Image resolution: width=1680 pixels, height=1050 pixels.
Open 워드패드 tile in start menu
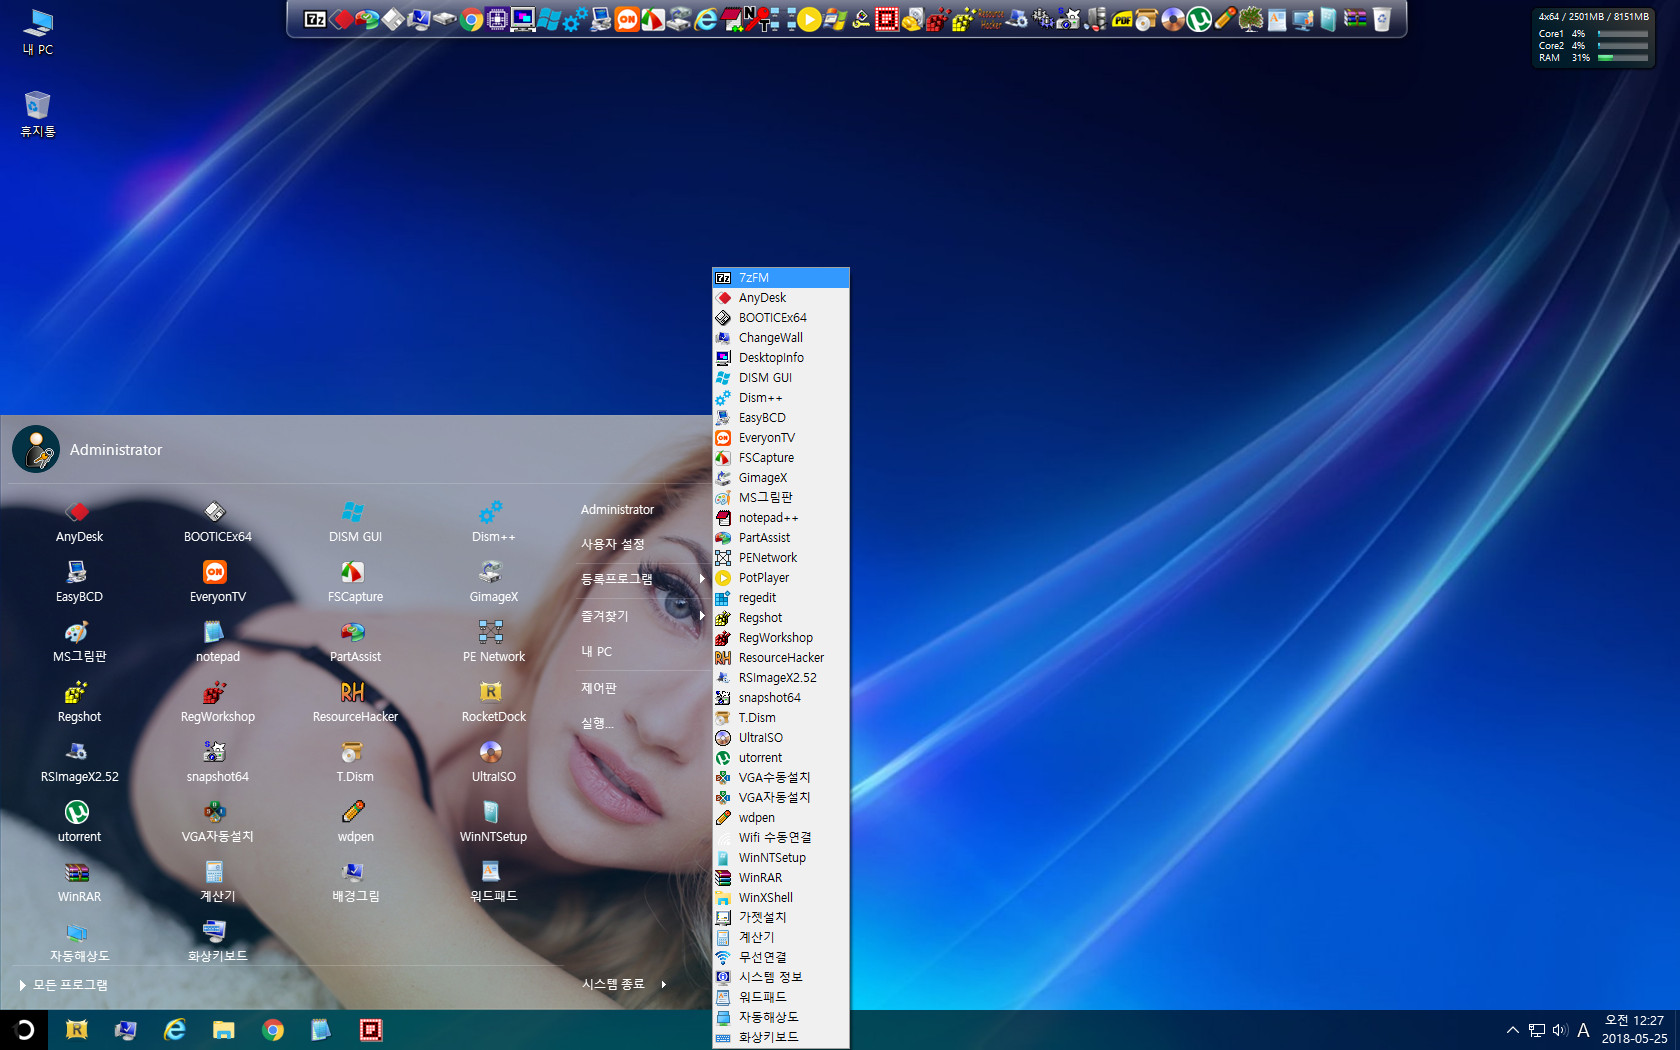coord(493,882)
